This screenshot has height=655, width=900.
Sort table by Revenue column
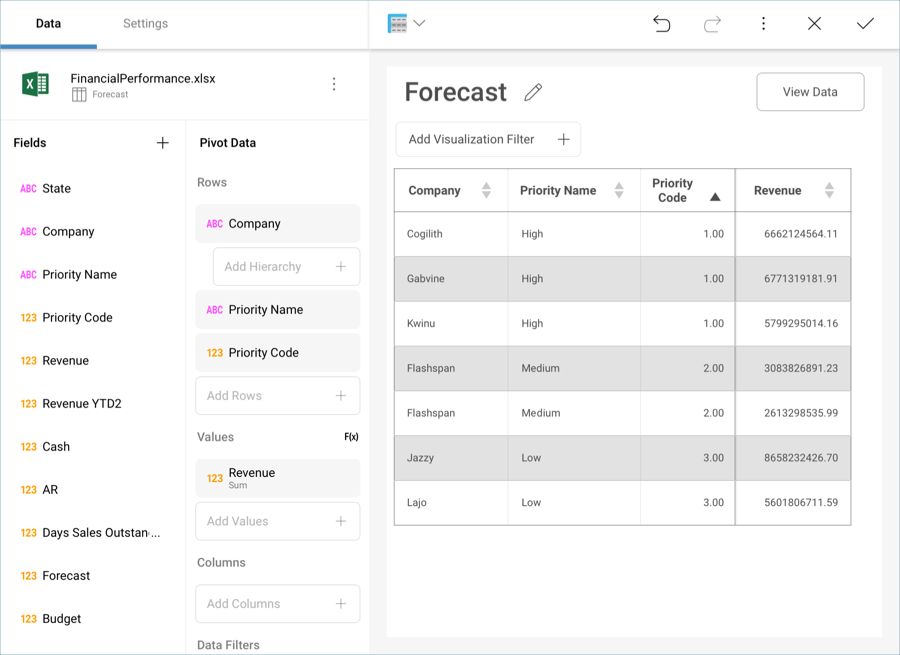(x=829, y=191)
